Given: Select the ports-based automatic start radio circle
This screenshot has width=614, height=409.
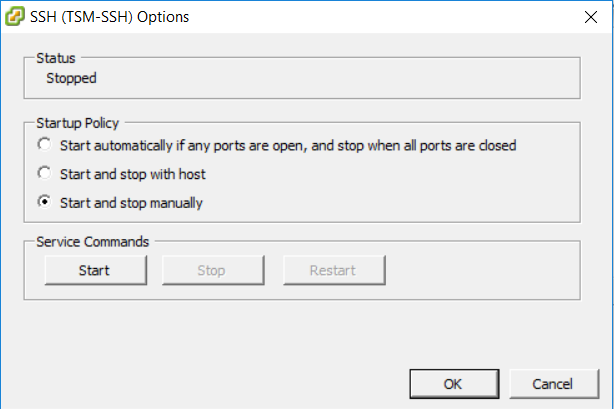Looking at the screenshot, I should [x=44, y=144].
